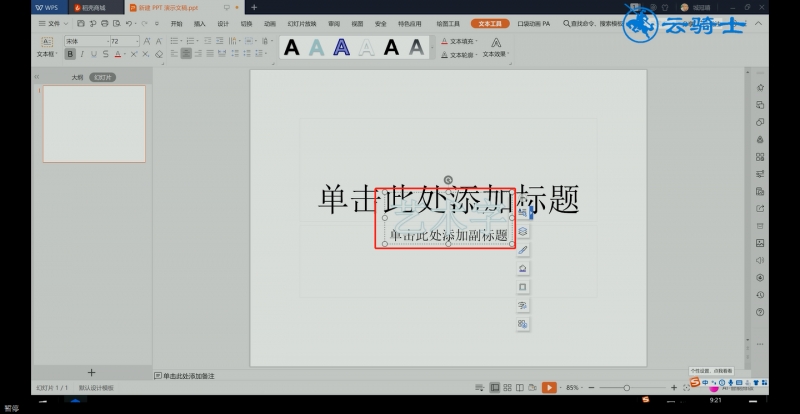Apply Italic formatting
The height and width of the screenshot is (414, 800).
[82, 54]
